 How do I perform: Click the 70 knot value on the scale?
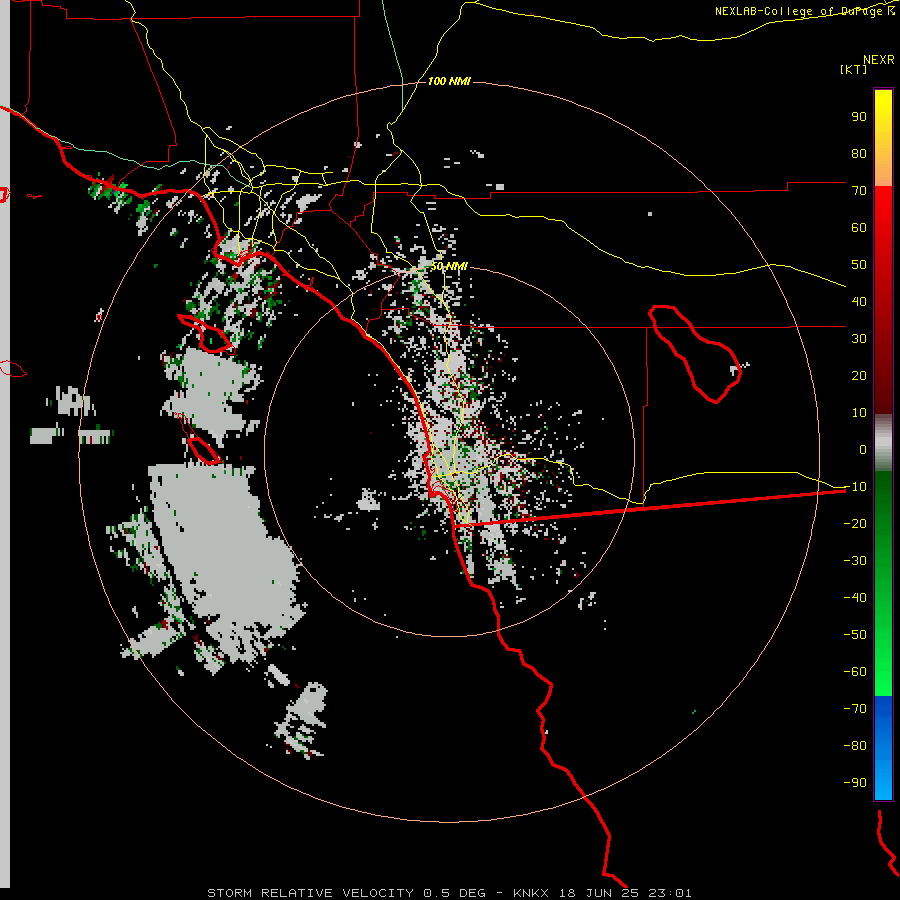coord(859,191)
